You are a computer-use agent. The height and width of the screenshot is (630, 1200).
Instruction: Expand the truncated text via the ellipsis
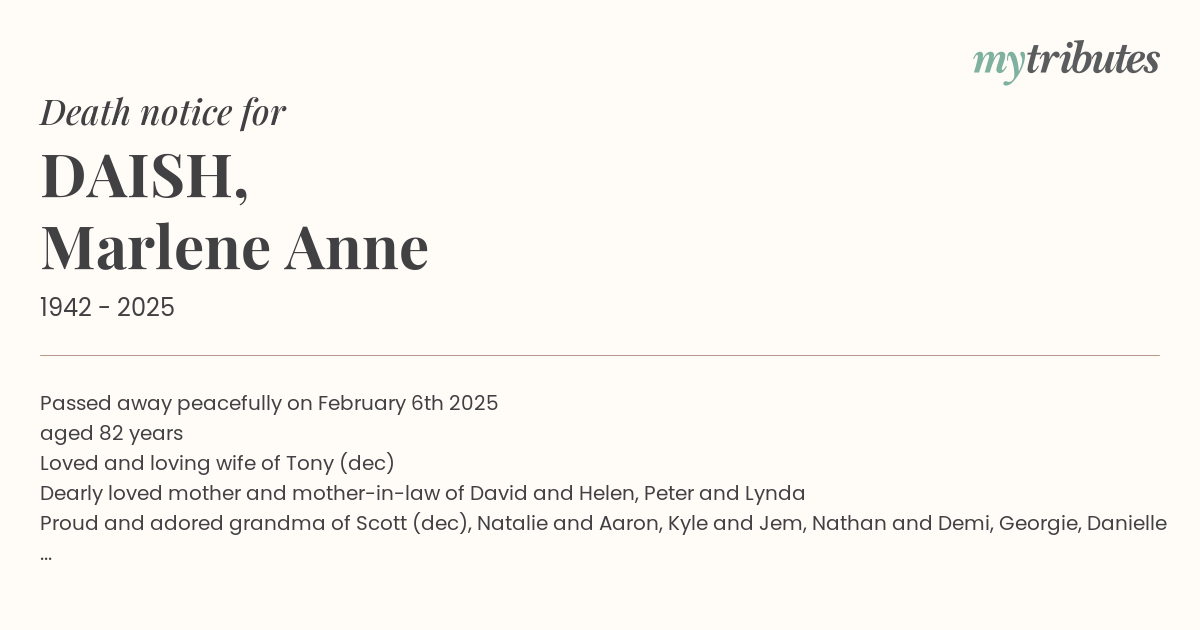[46, 556]
